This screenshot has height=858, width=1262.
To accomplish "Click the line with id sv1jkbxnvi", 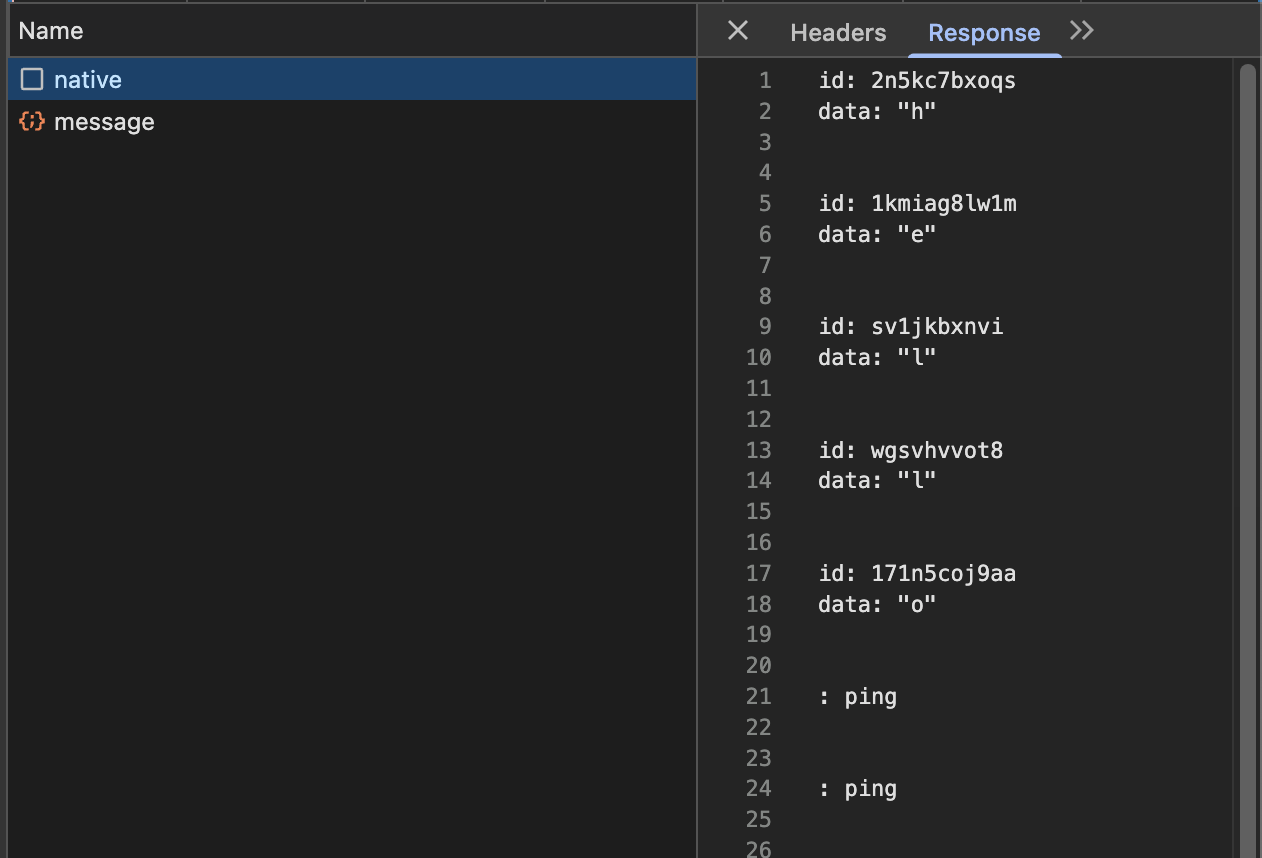I will click(910, 327).
